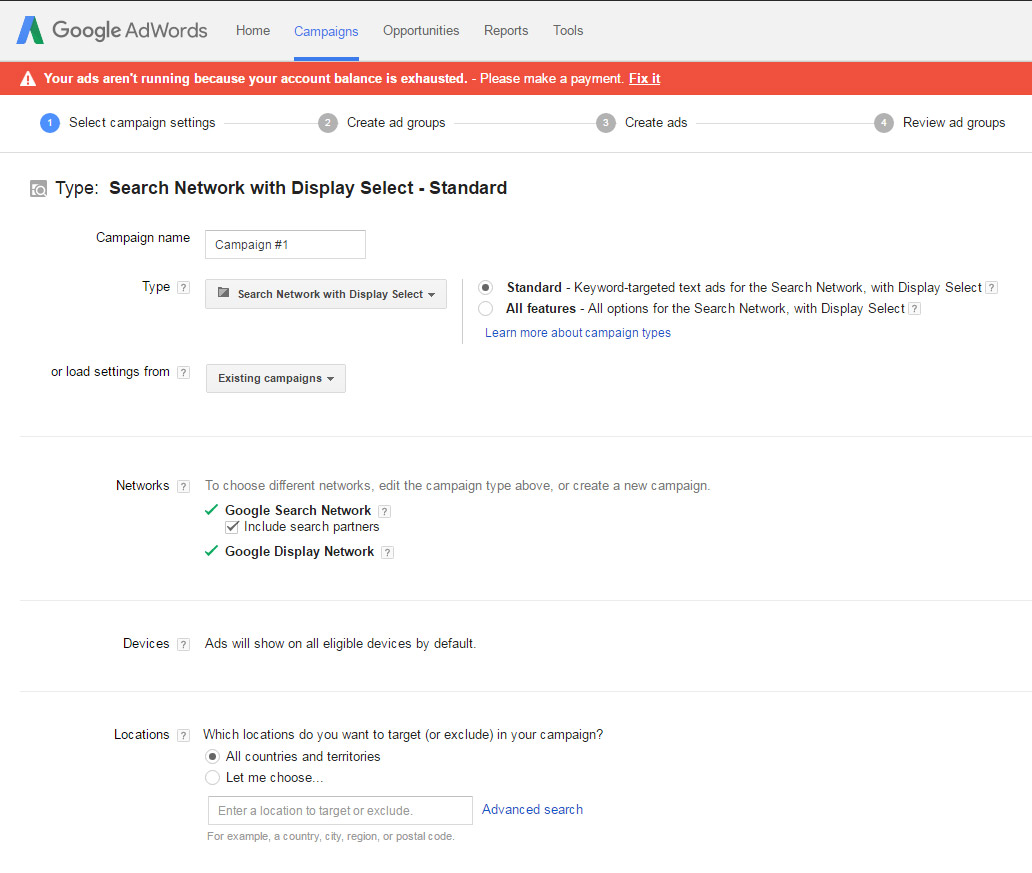Open the Opportunities tab
This screenshot has height=873, width=1032.
click(421, 30)
